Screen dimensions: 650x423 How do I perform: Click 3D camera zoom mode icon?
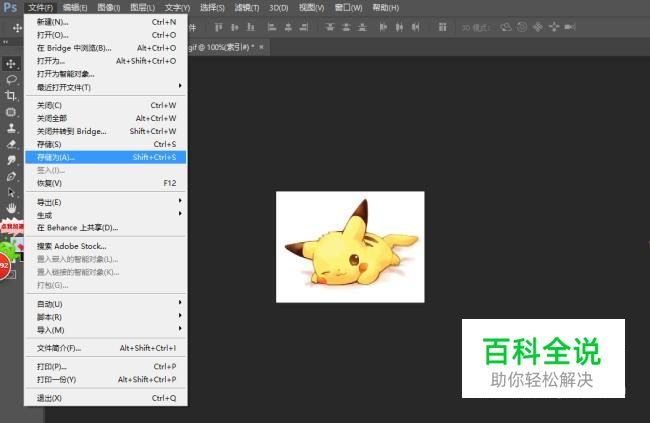pos(570,27)
